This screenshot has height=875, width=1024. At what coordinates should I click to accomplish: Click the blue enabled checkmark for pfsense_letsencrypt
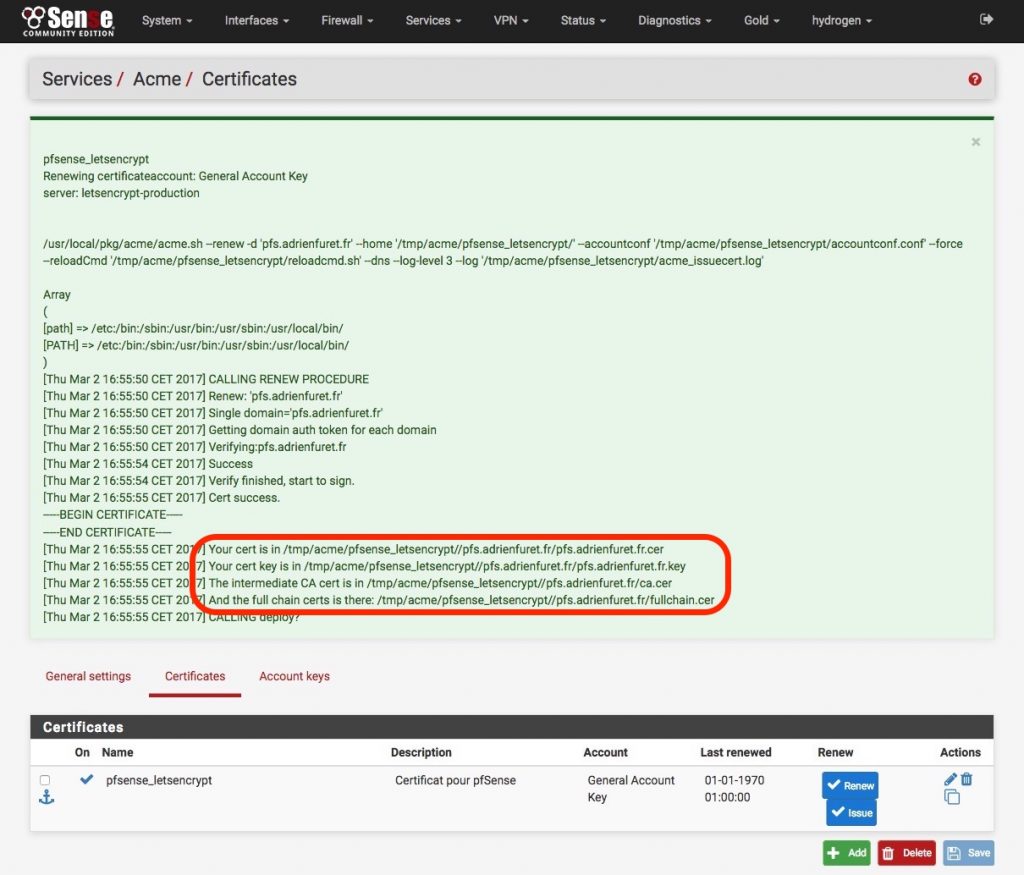tap(86, 779)
